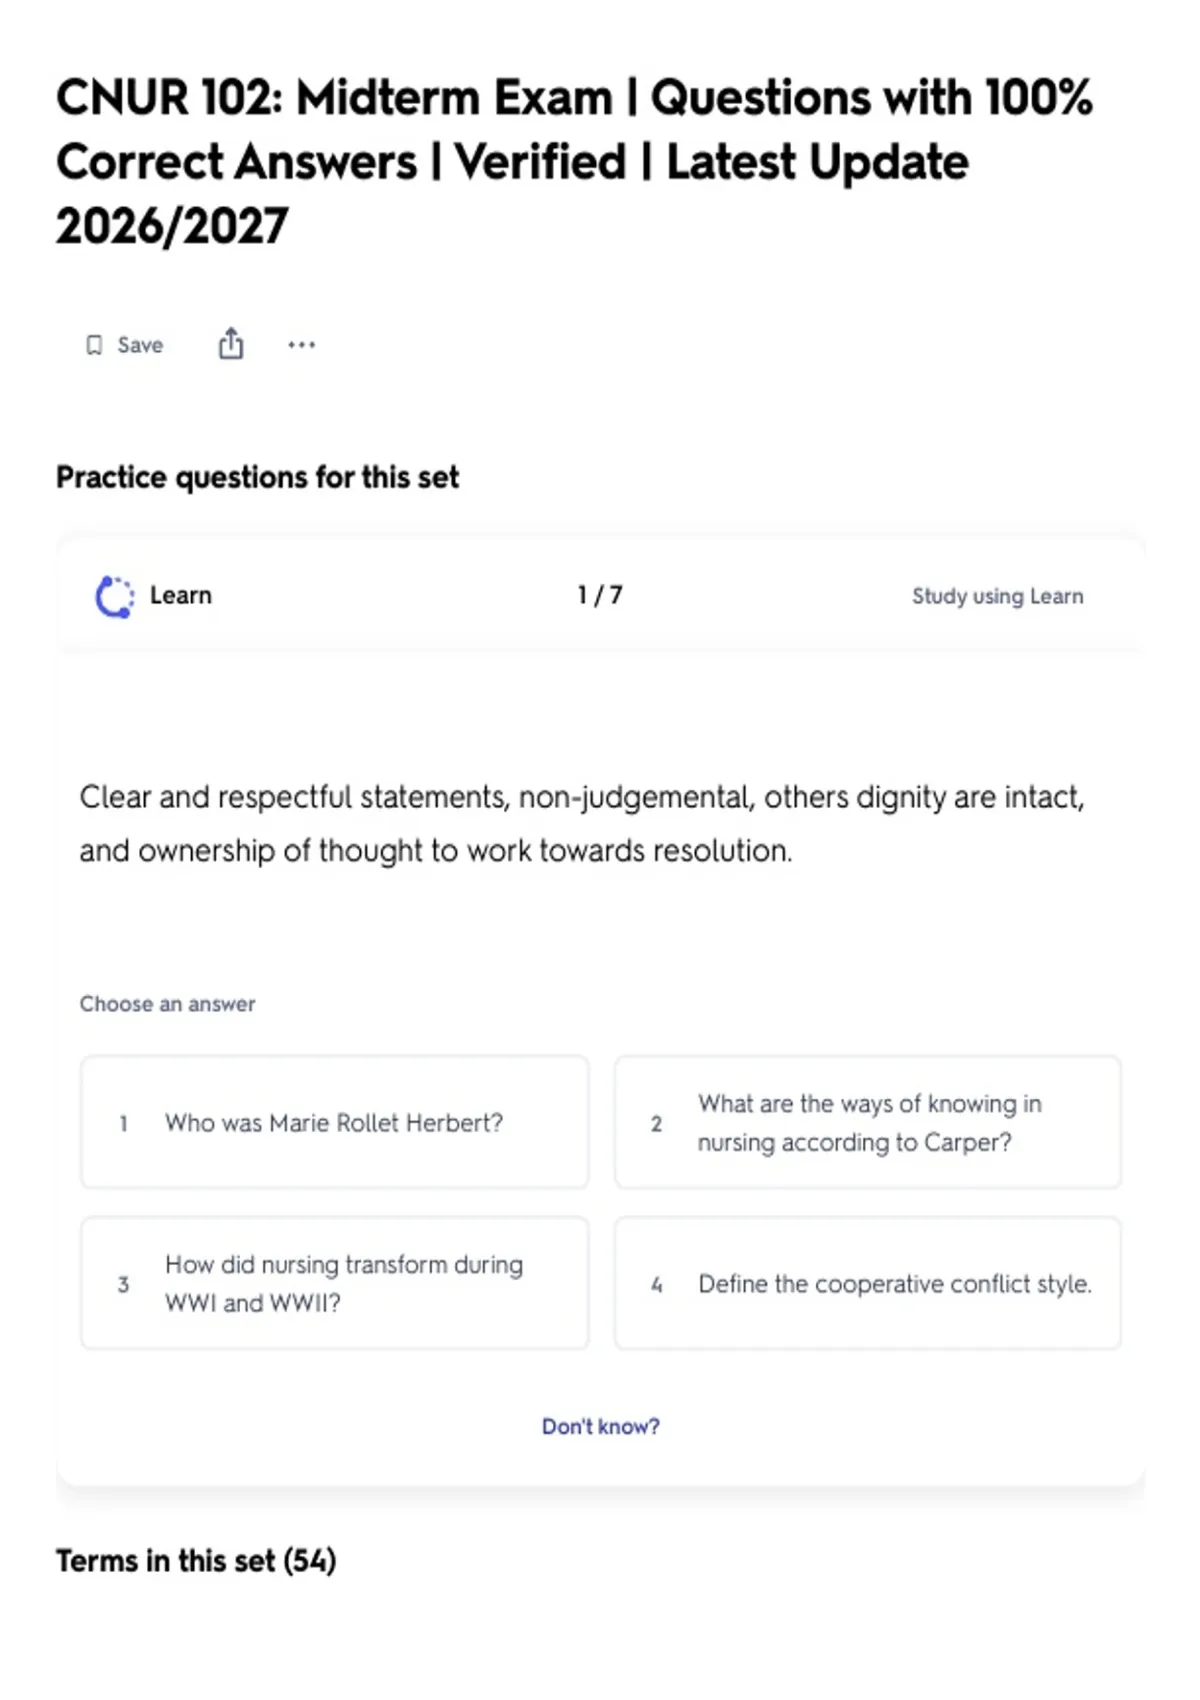Click the bookmark Save icon
Image resolution: width=1200 pixels, height=1700 pixels.
[94, 345]
